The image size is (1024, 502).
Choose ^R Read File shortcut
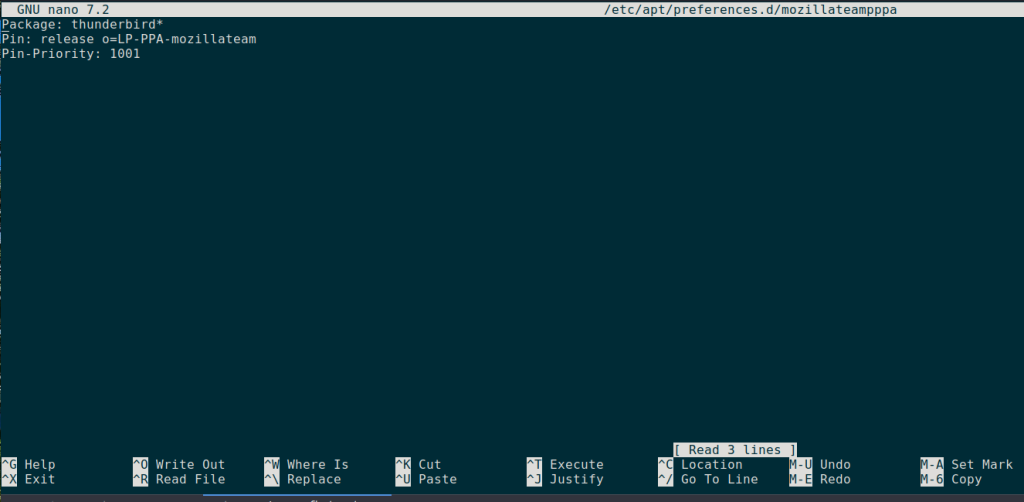tap(179, 480)
